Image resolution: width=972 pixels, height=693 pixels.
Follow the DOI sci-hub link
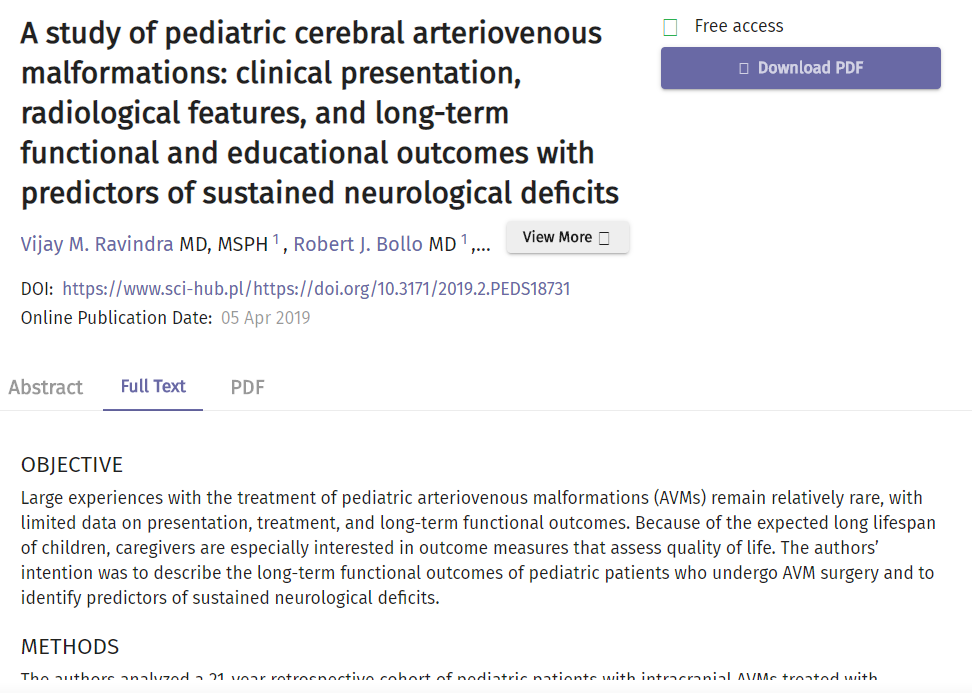[x=316, y=289]
